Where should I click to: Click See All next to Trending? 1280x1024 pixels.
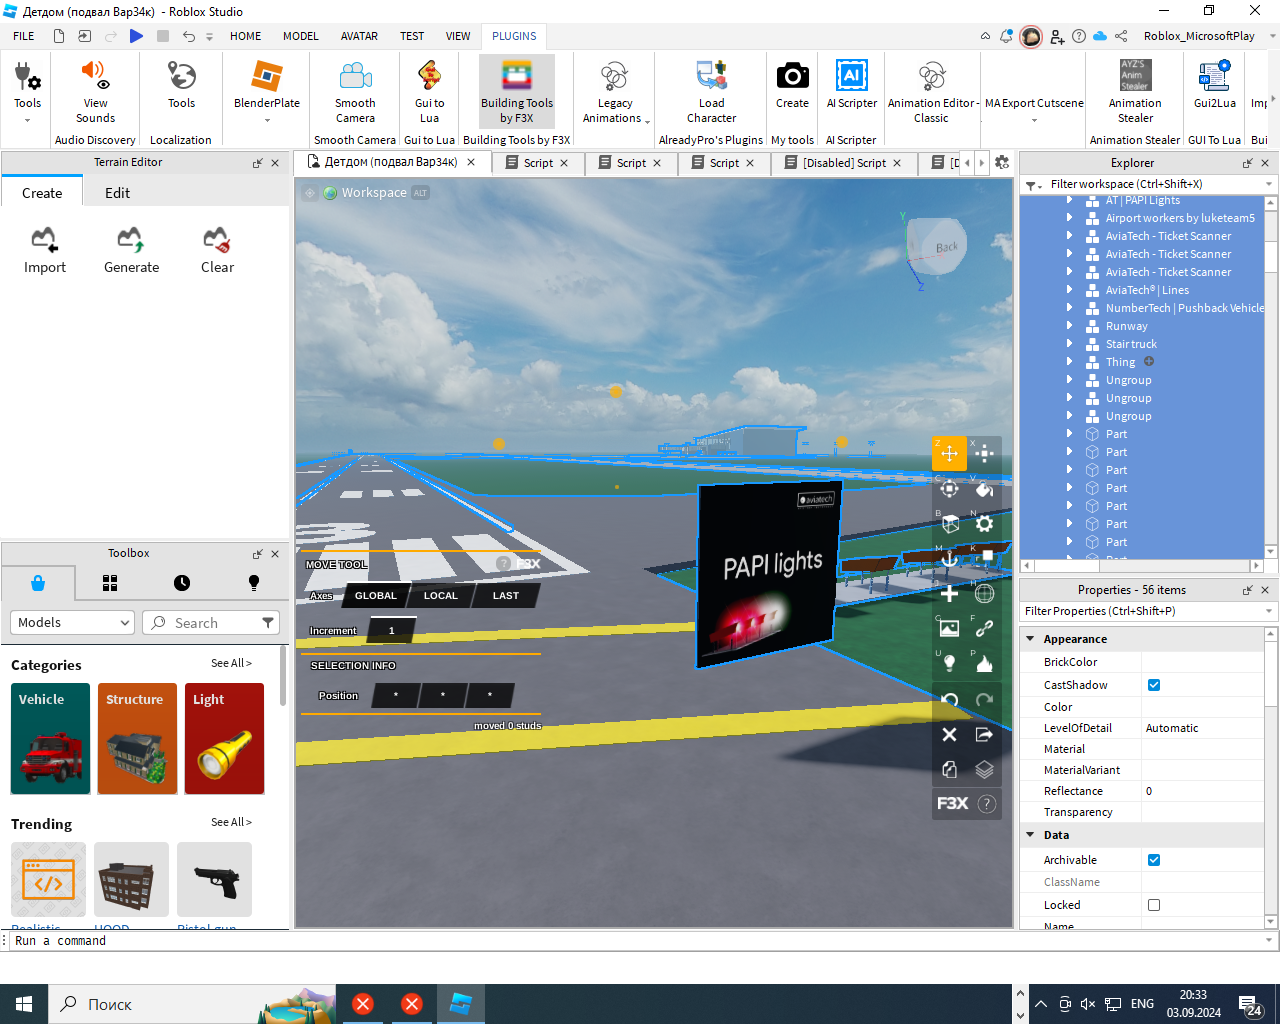tap(231, 822)
